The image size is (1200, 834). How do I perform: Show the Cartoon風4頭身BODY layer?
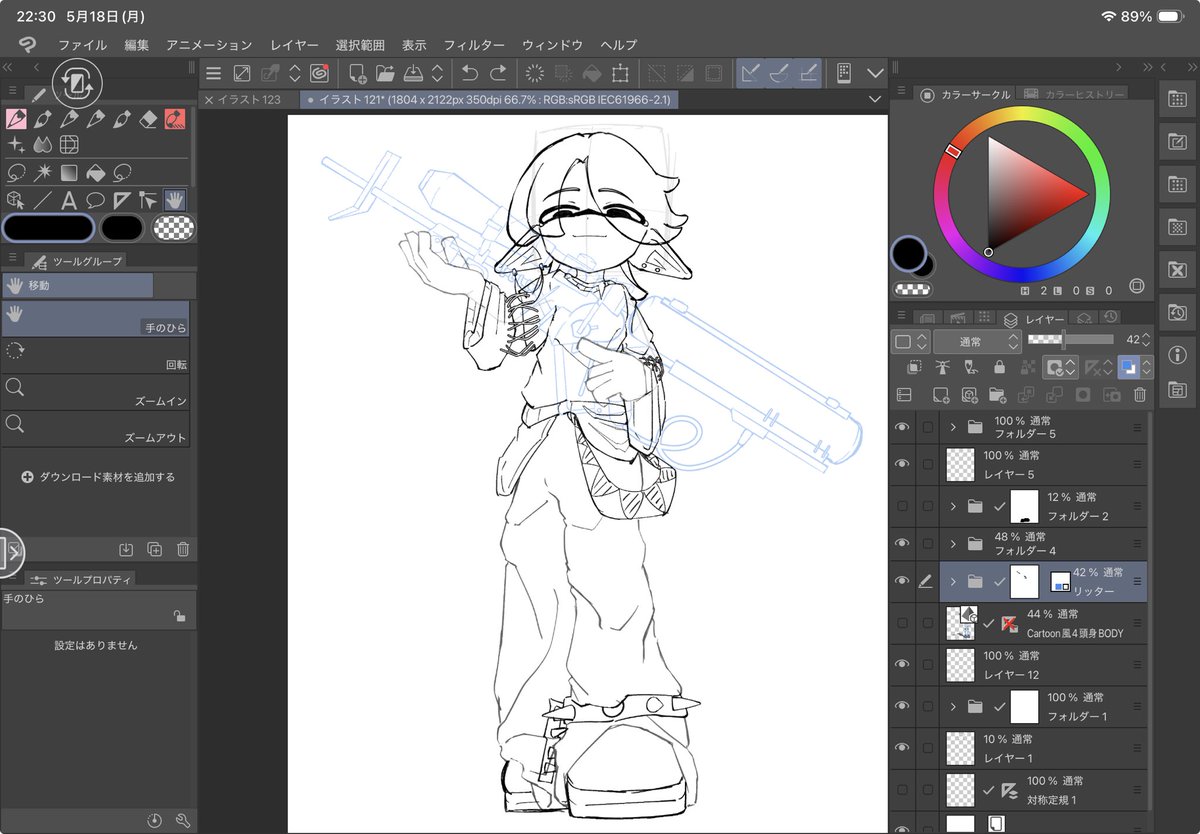point(903,623)
